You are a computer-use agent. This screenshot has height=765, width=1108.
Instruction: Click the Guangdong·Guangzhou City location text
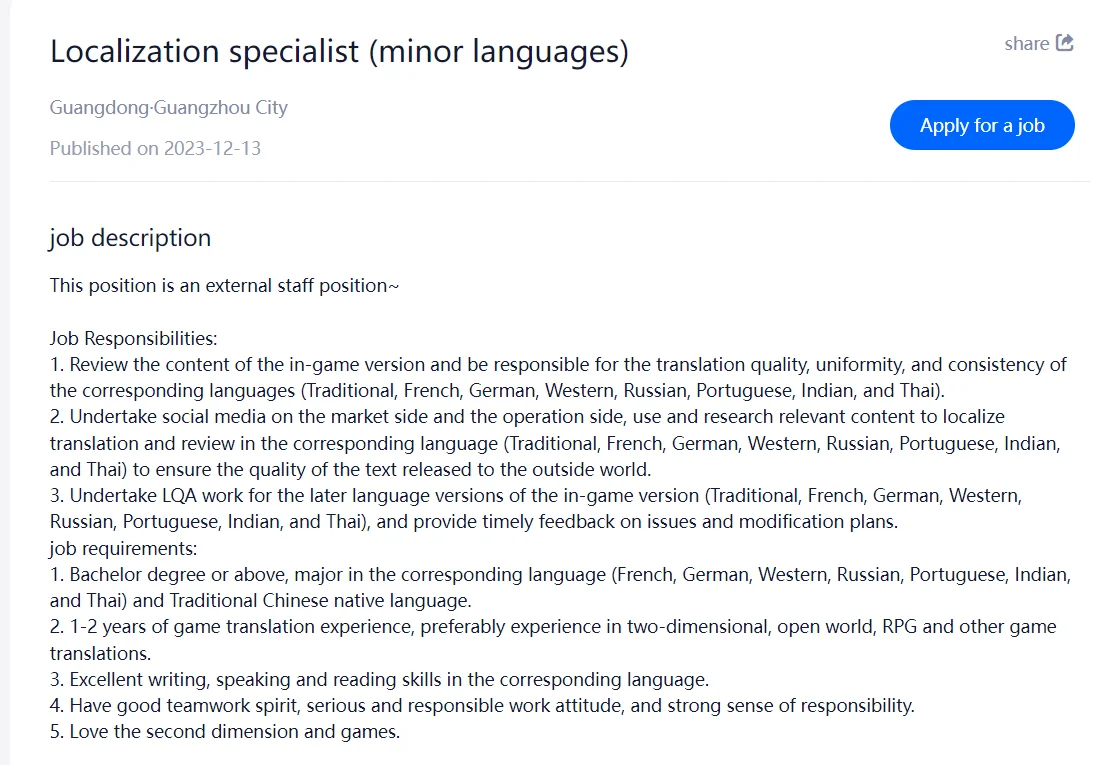click(x=169, y=107)
